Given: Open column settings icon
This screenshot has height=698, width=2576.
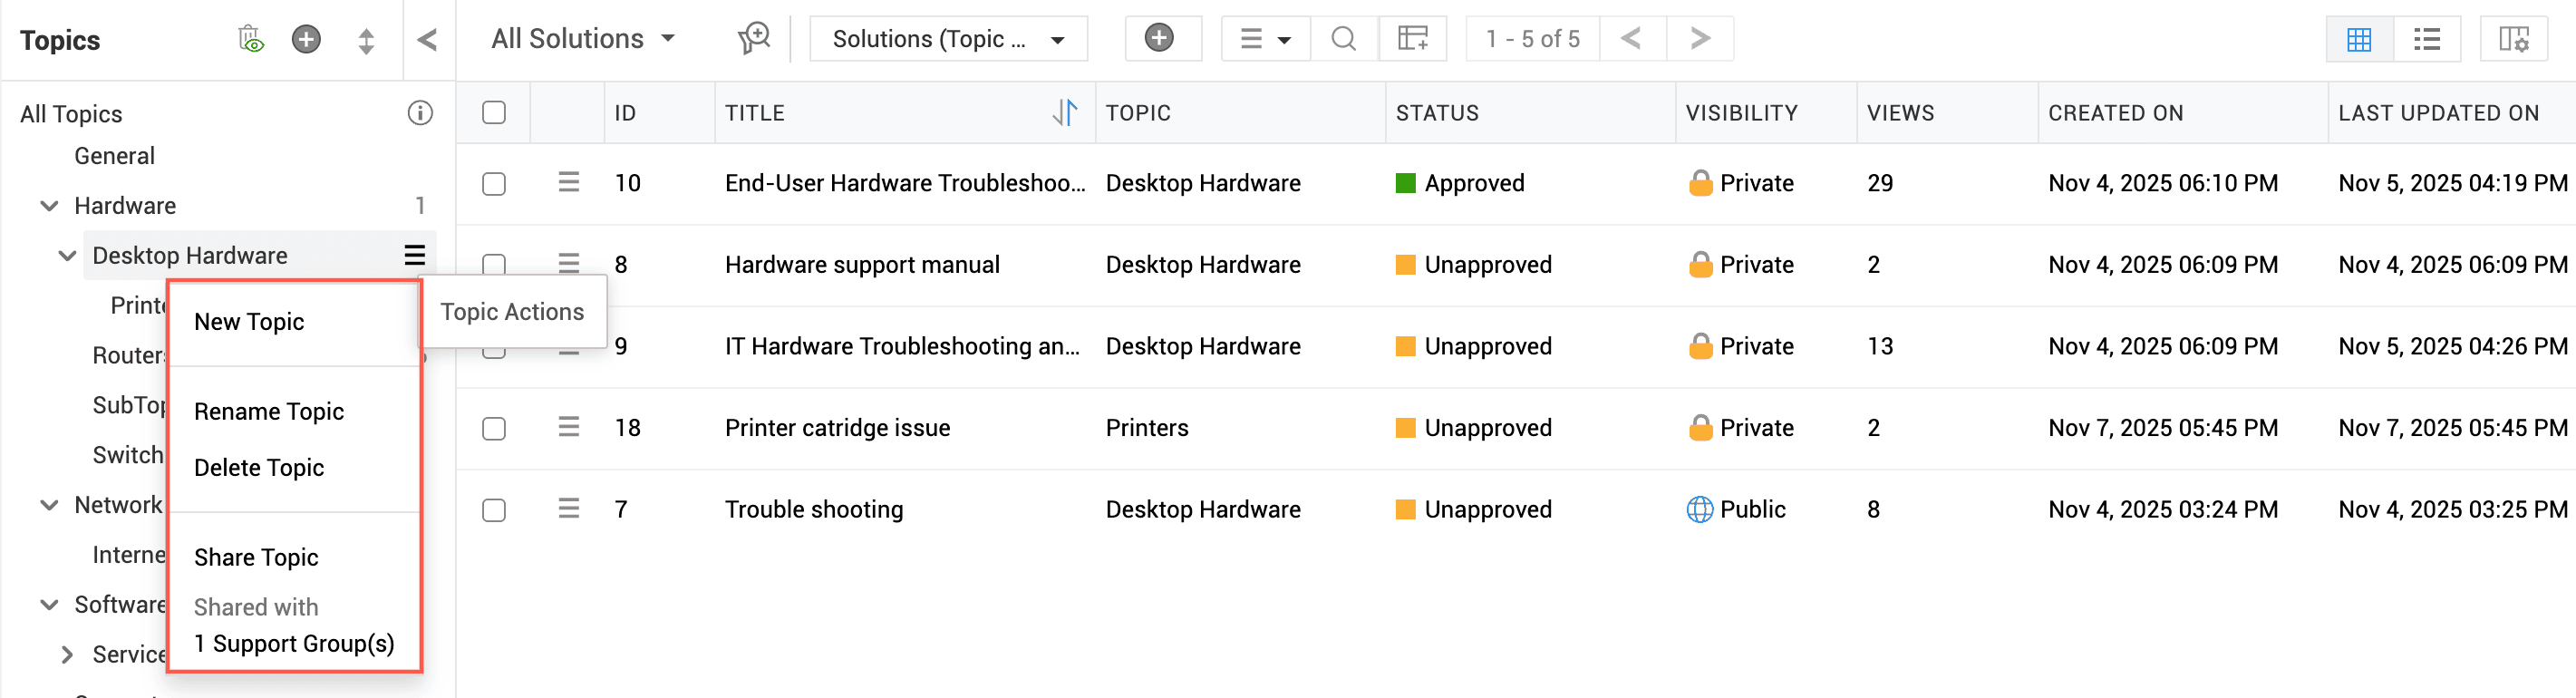Looking at the screenshot, I should [2514, 39].
